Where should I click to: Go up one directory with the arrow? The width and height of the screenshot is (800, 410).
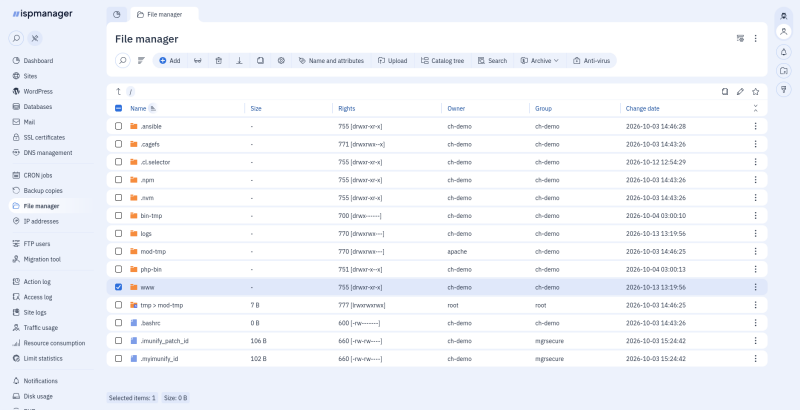[x=118, y=92]
